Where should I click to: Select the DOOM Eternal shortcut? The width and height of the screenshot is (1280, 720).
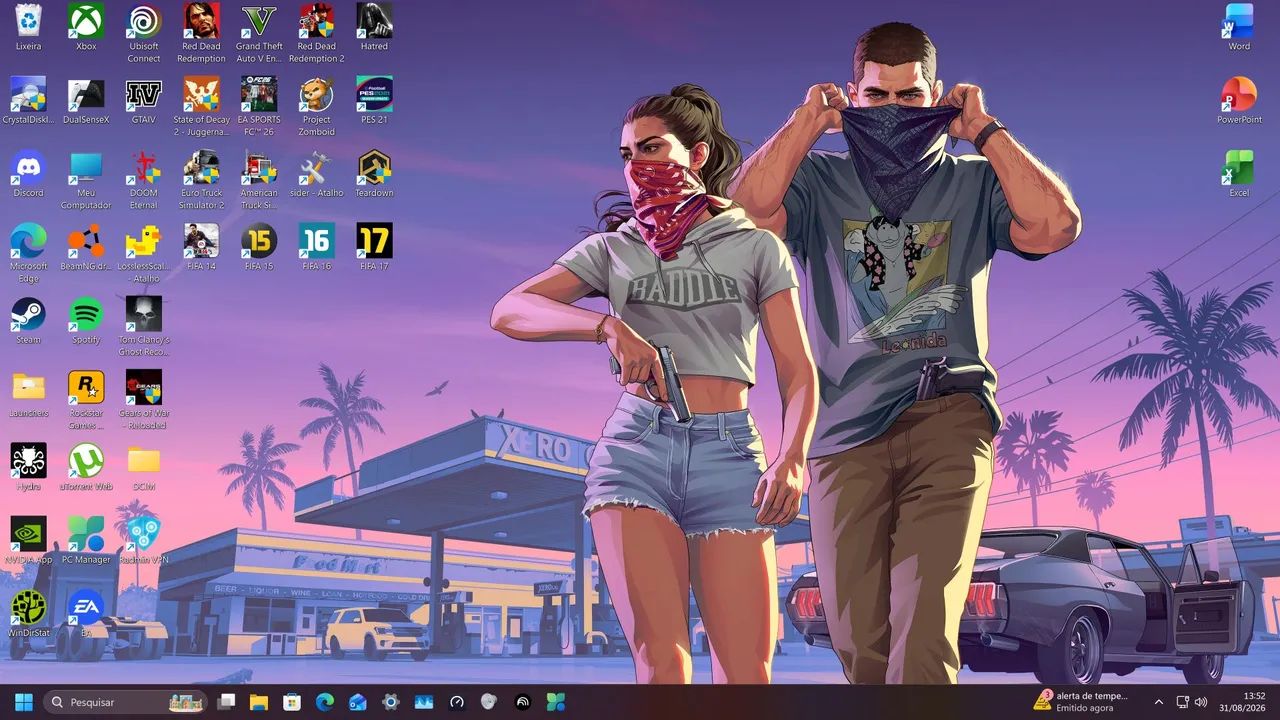pyautogui.click(x=144, y=180)
